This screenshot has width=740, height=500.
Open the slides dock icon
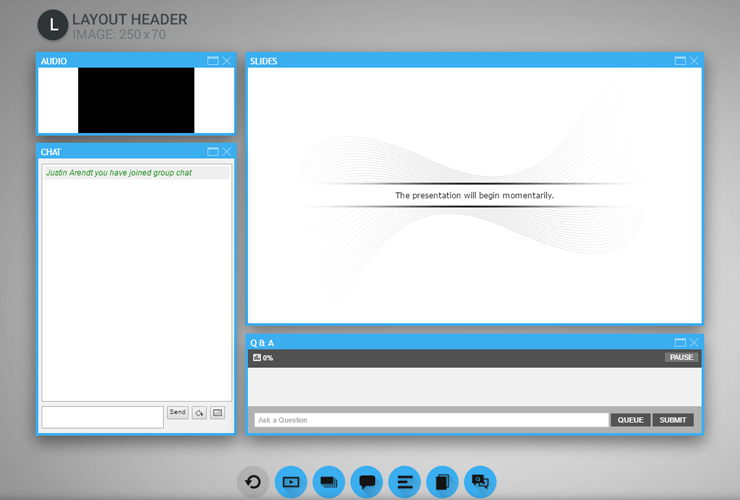click(328, 482)
